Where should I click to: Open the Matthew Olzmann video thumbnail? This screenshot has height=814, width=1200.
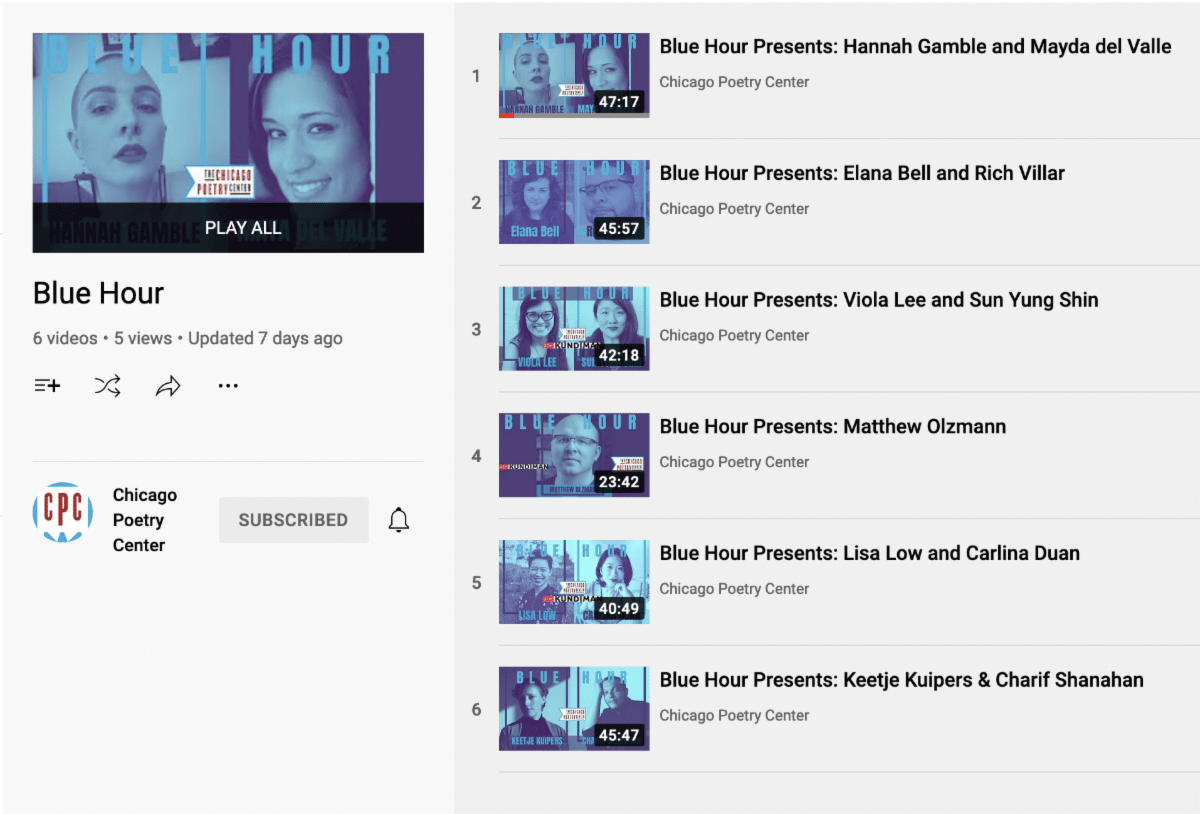574,455
